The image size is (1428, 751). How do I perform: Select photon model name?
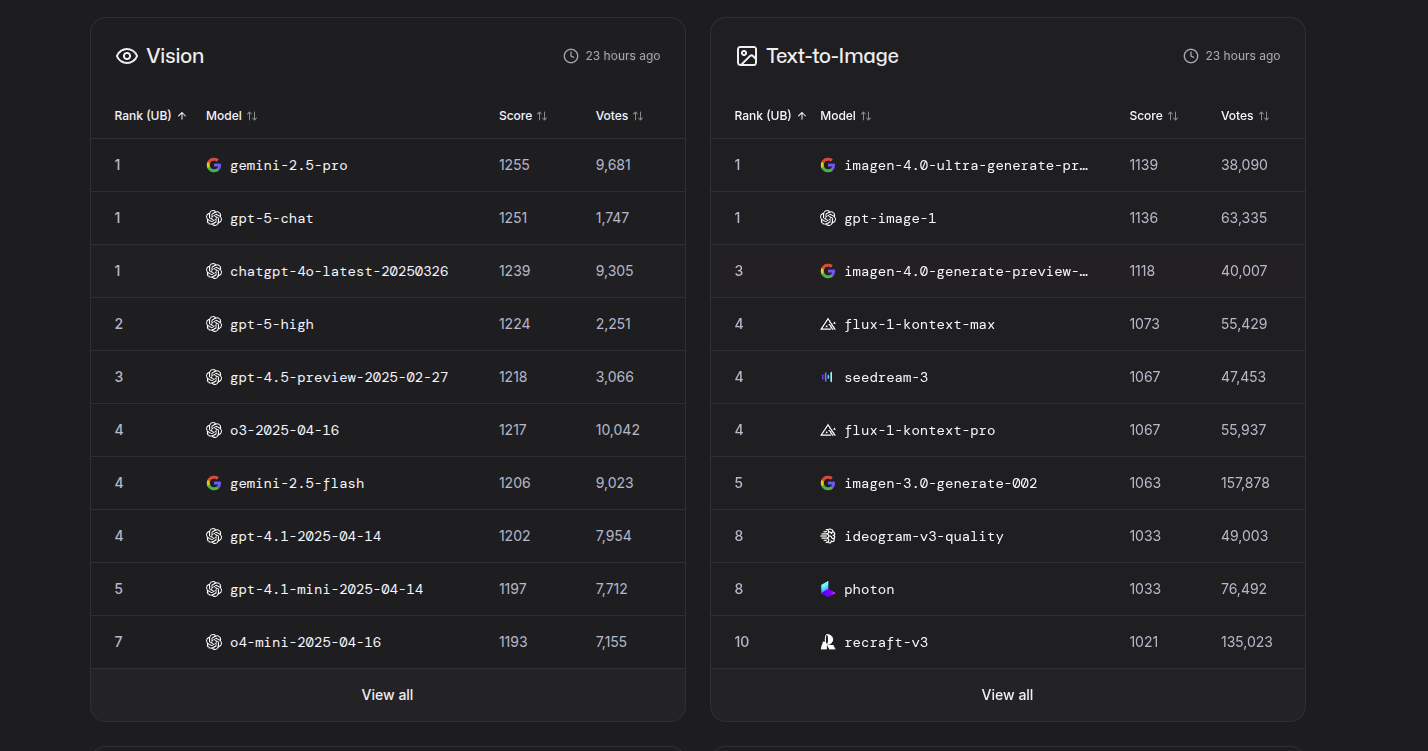tap(869, 589)
